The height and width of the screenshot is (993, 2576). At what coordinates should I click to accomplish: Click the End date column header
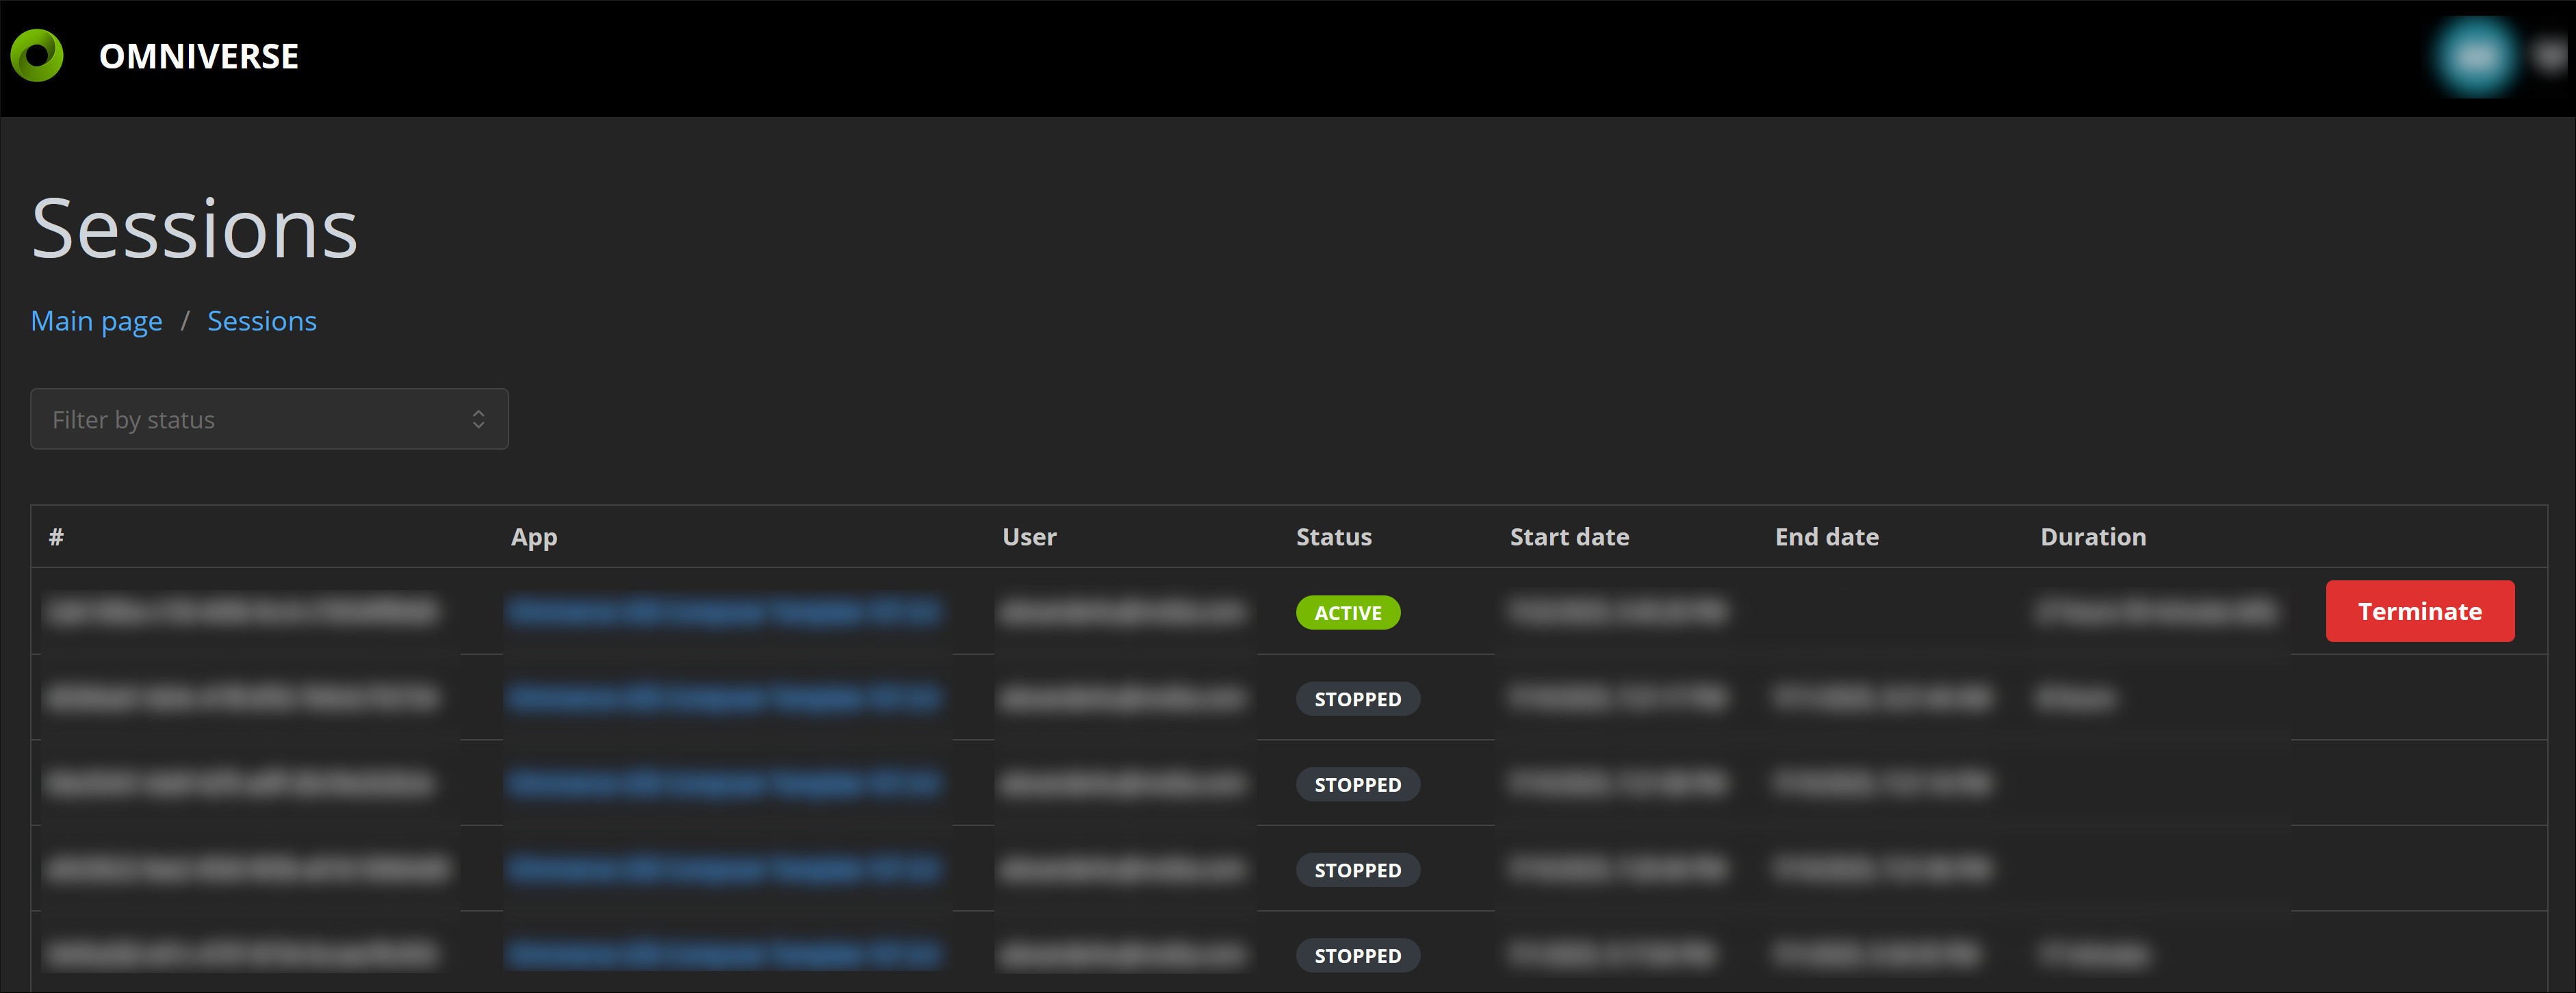[x=1826, y=537]
